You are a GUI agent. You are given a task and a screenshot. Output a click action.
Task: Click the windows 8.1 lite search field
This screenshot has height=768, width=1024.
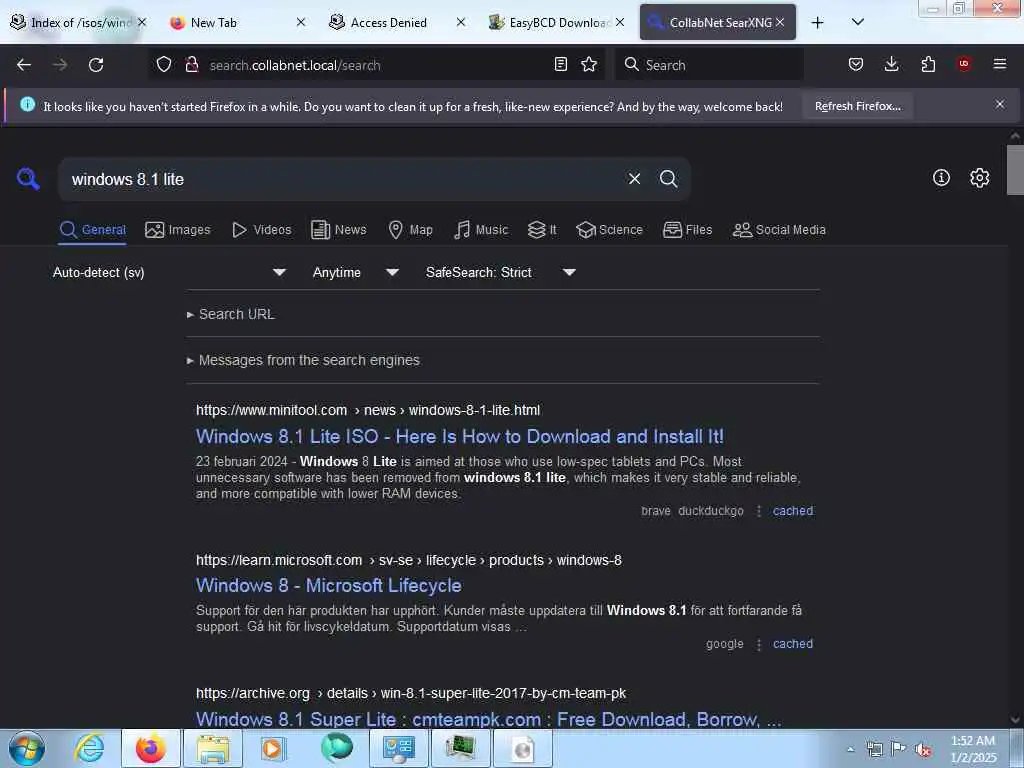(340, 179)
